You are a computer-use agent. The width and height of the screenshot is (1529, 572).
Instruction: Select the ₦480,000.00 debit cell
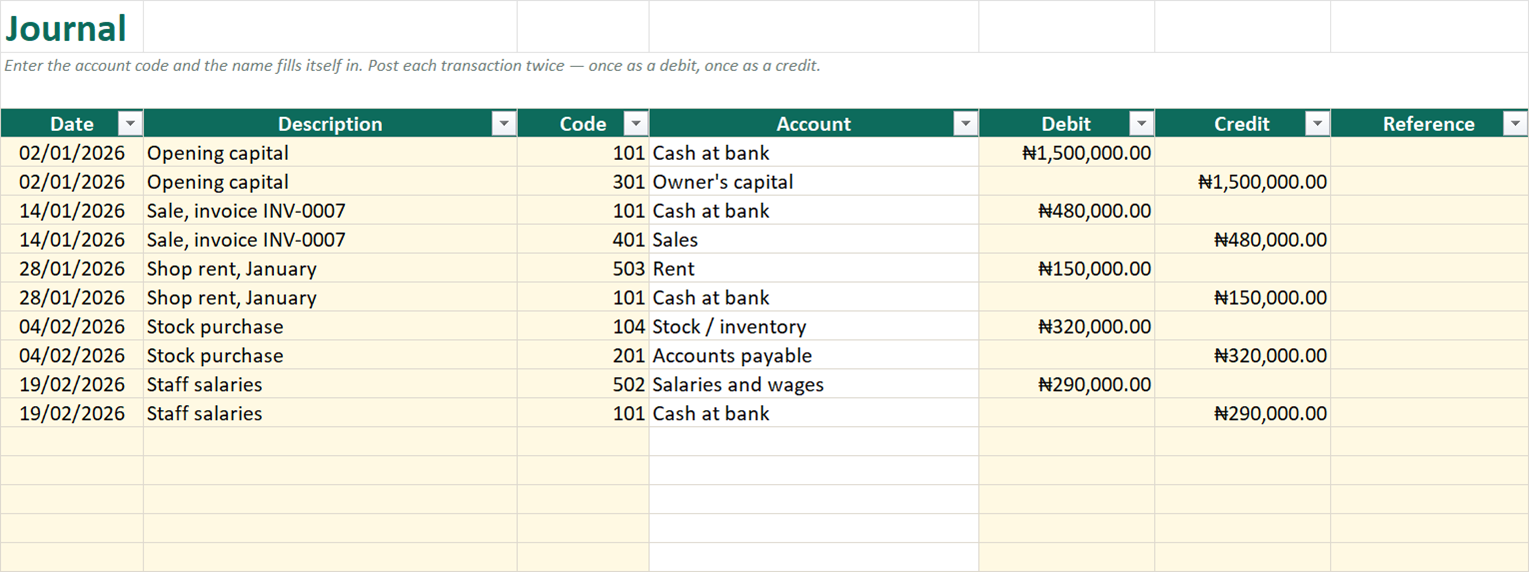[1067, 211]
